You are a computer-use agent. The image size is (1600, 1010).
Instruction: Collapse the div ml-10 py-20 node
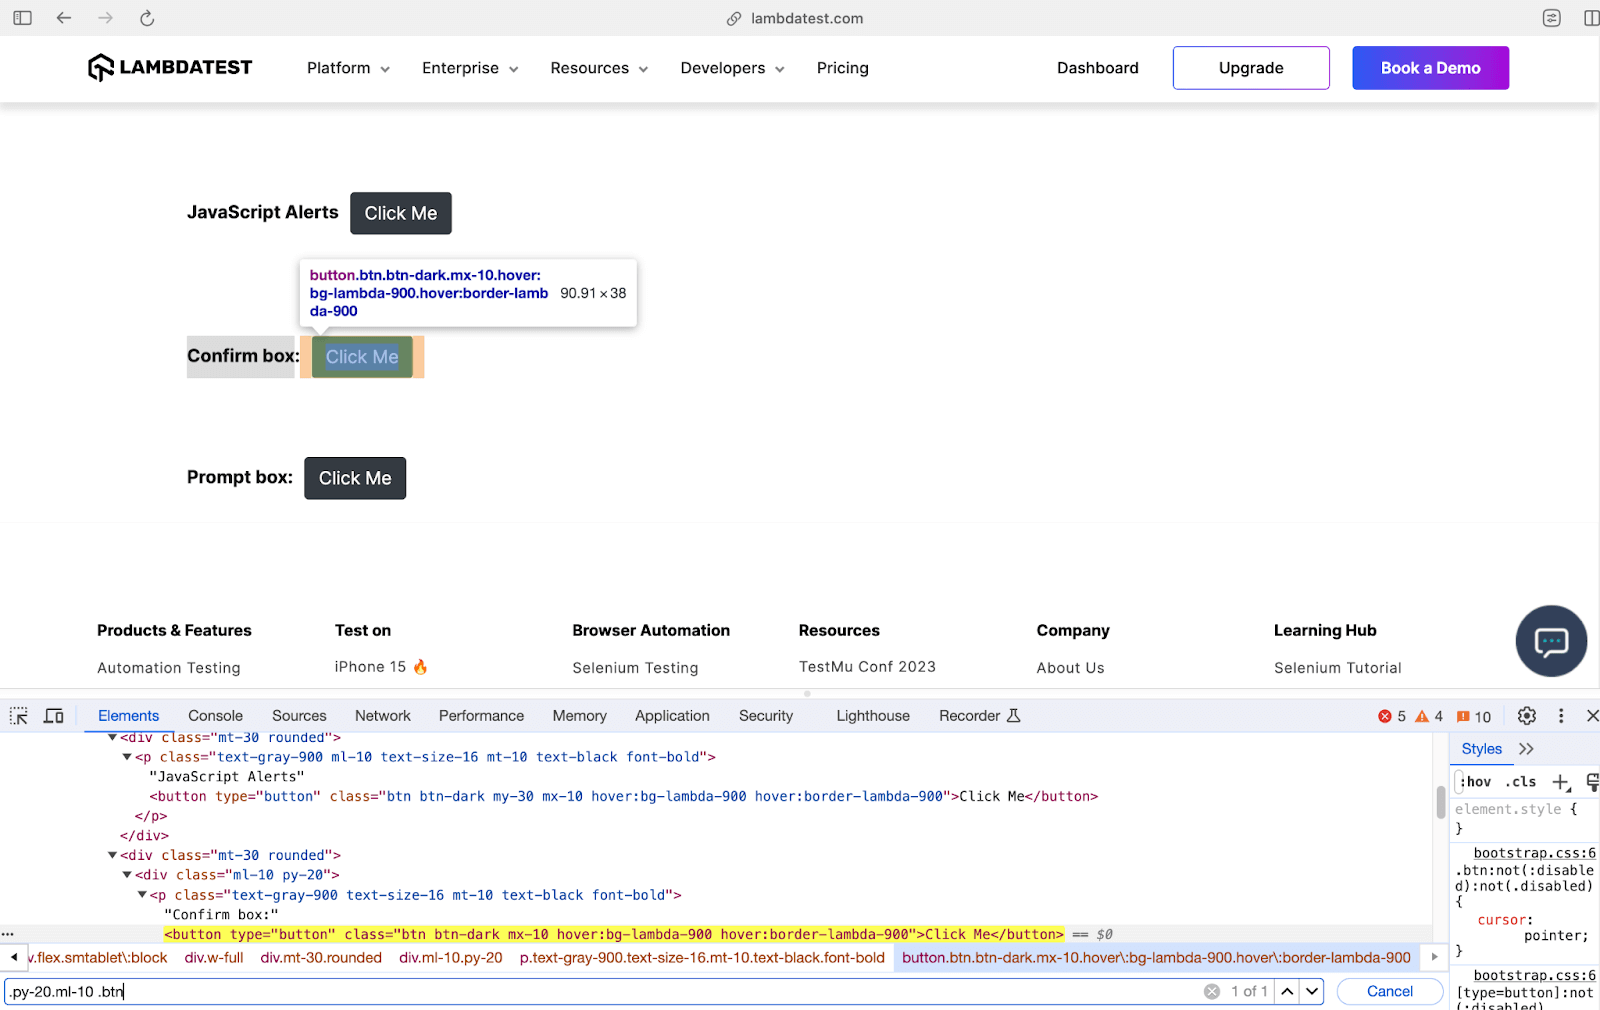tap(127, 875)
